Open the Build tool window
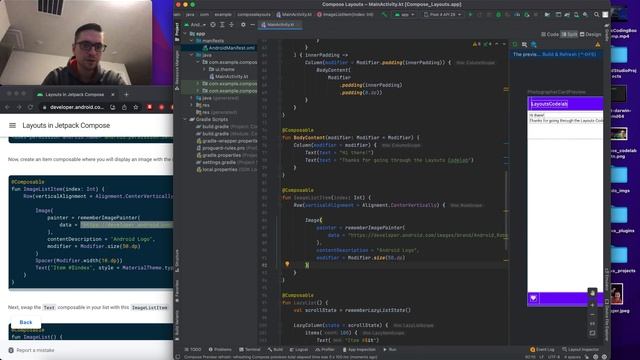640x360 pixels. point(275,349)
